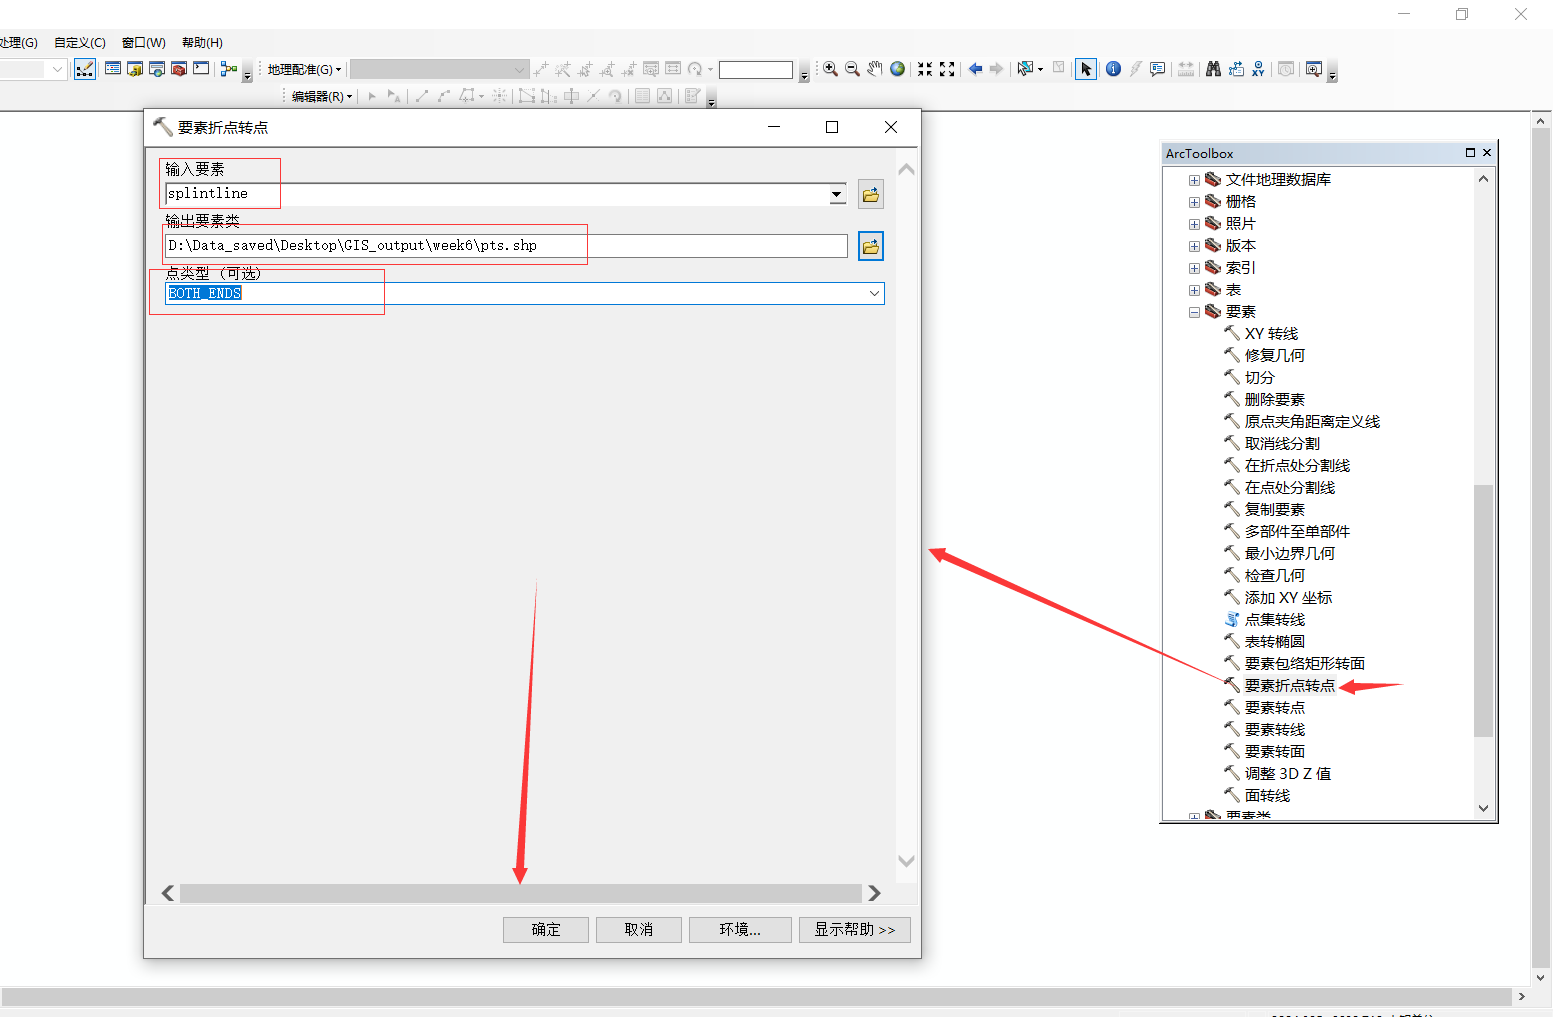Launch the ModelBuilder window icon
Screen dimensions: 1553x1017
click(x=229, y=69)
